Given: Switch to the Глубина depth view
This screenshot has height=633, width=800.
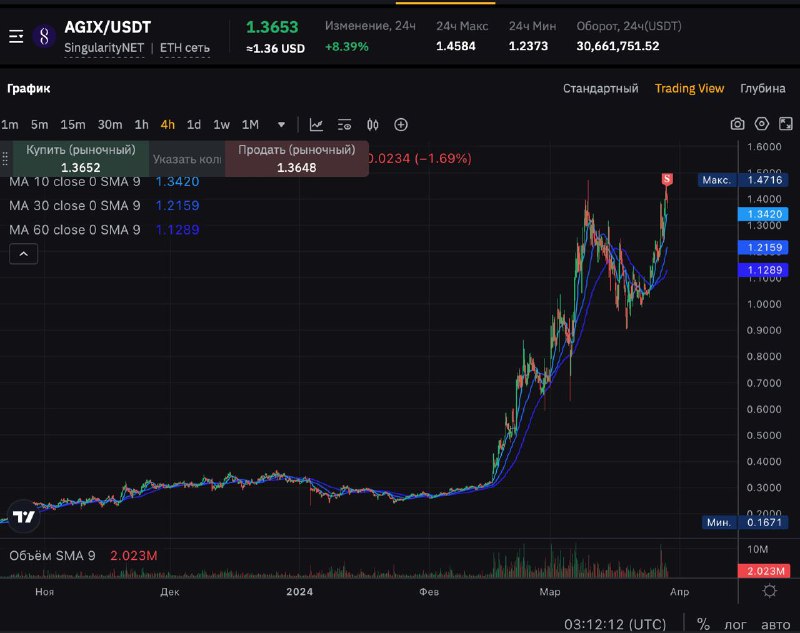Looking at the screenshot, I should pyautogui.click(x=763, y=88).
